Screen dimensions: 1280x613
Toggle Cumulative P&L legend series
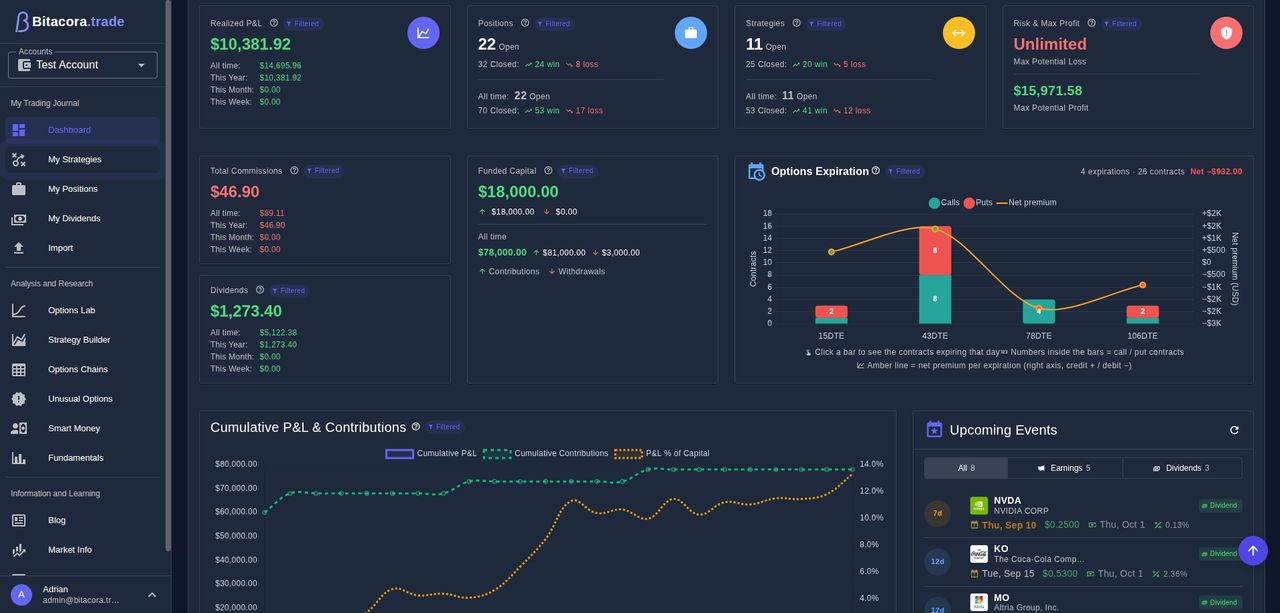pos(431,454)
